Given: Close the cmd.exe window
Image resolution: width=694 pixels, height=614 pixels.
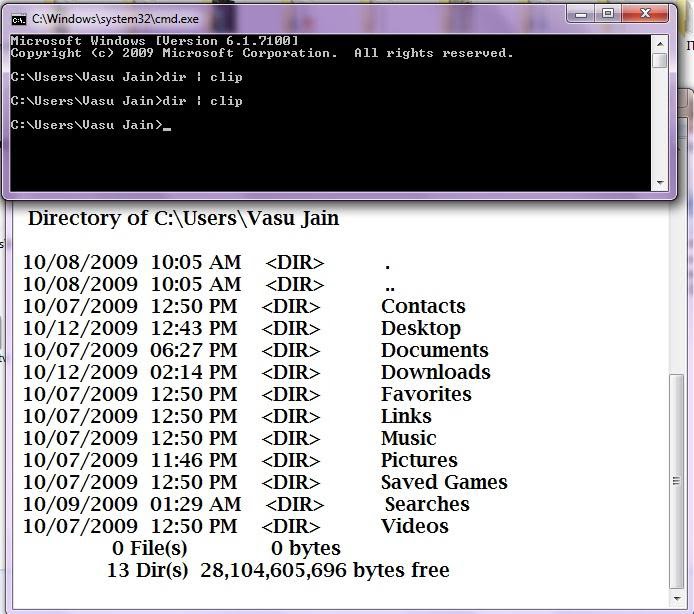Looking at the screenshot, I should coord(644,14).
